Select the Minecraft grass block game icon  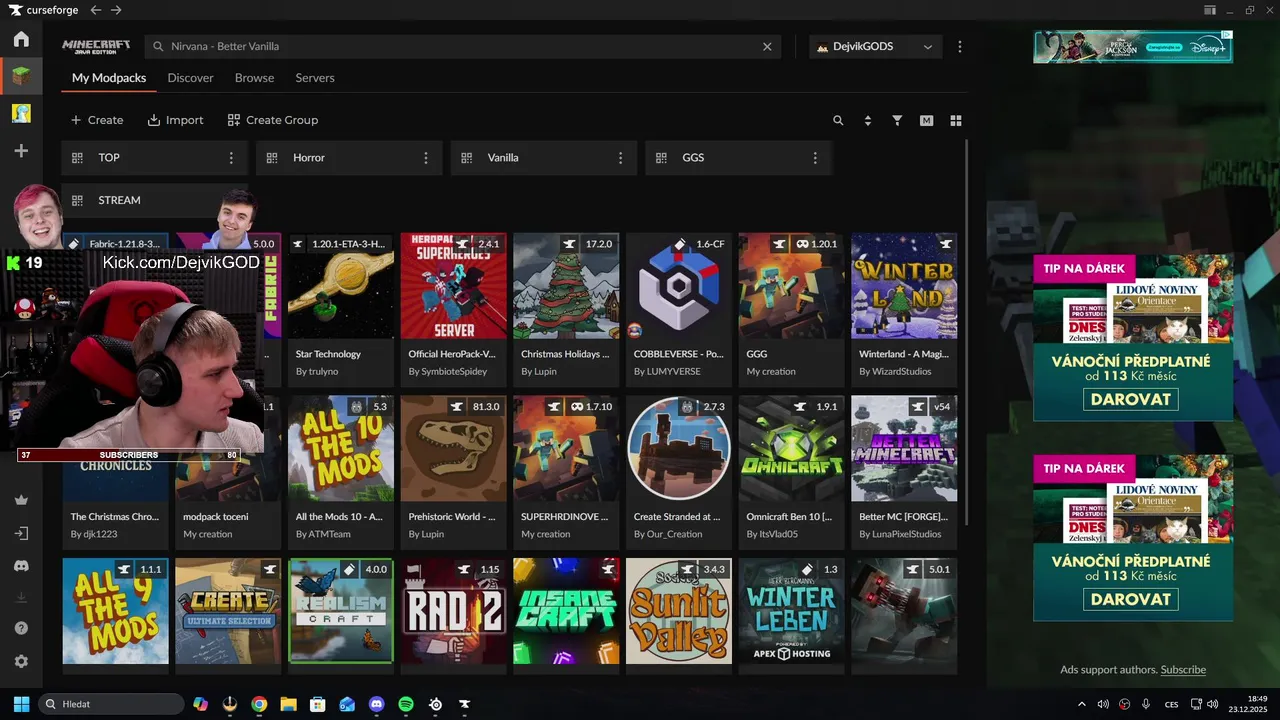click(x=21, y=76)
